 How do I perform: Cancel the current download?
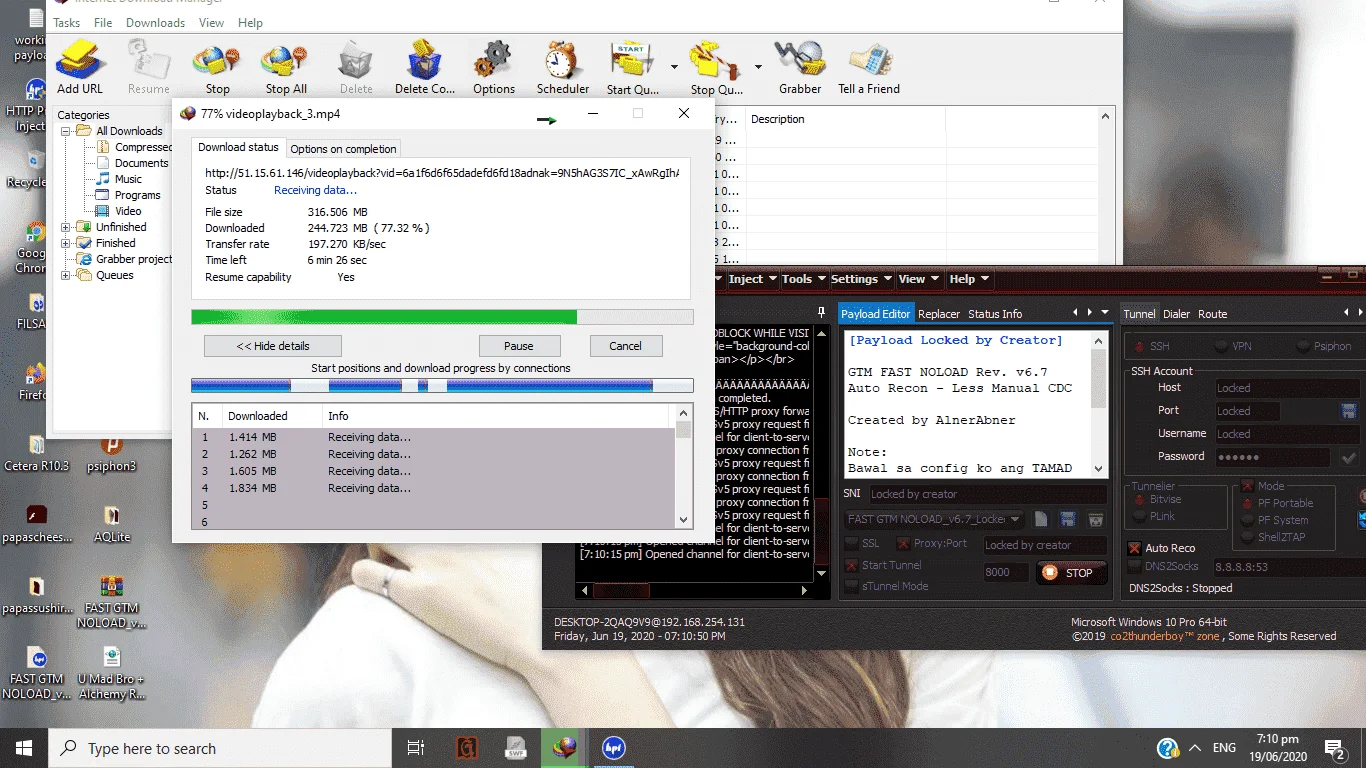[x=625, y=346]
